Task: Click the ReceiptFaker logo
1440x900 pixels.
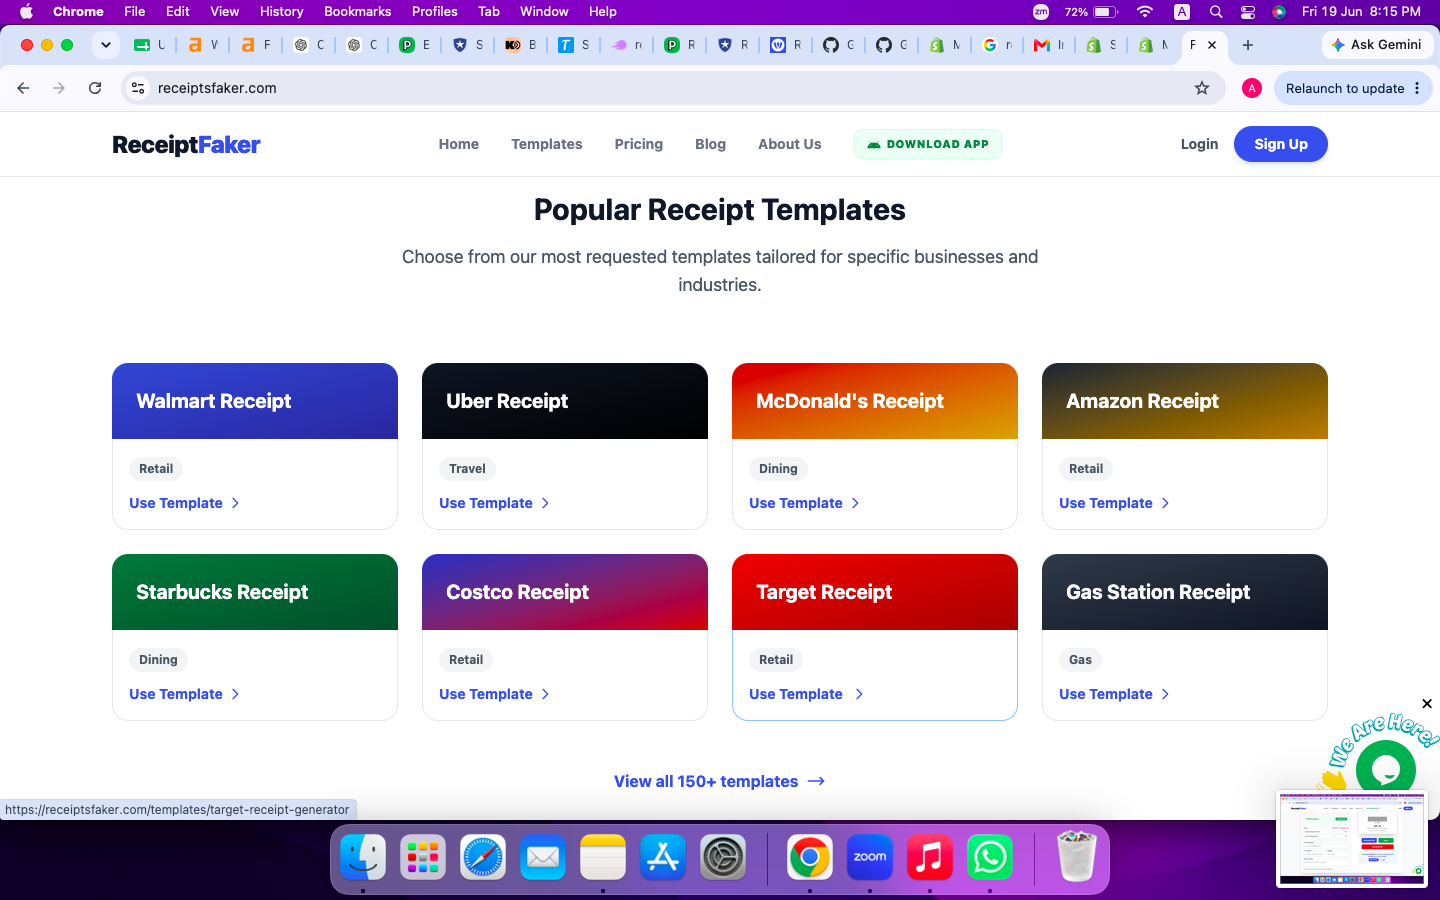Action: pyautogui.click(x=186, y=145)
